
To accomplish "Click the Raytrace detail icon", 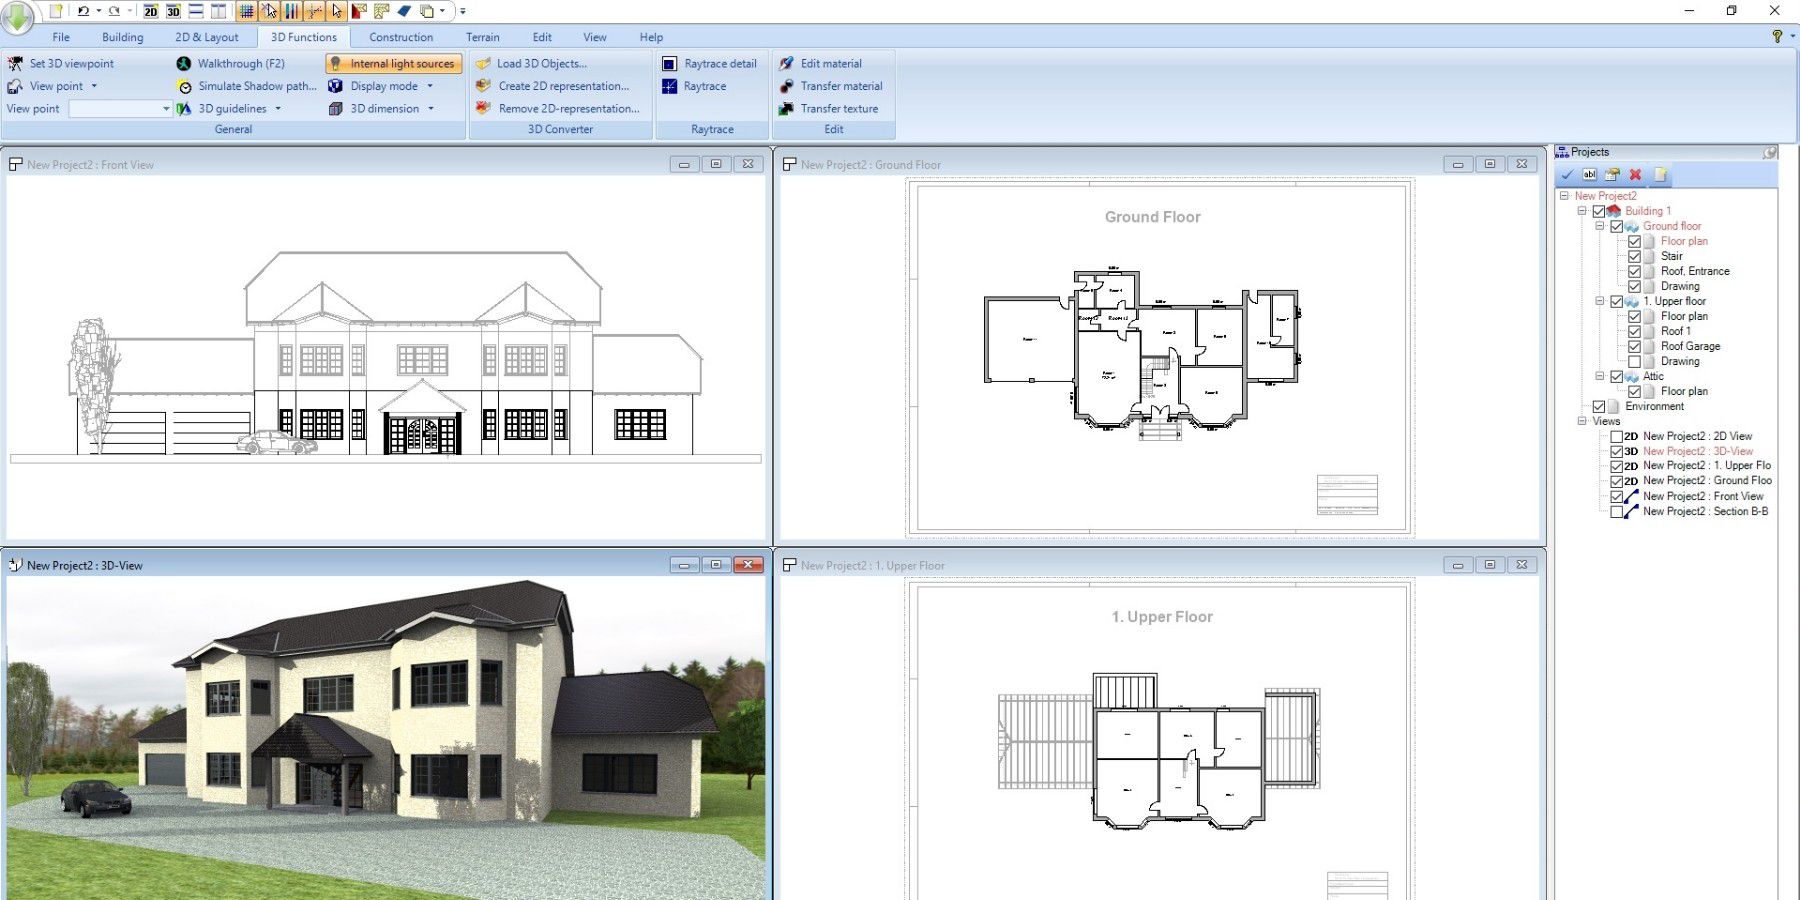I will coord(670,63).
